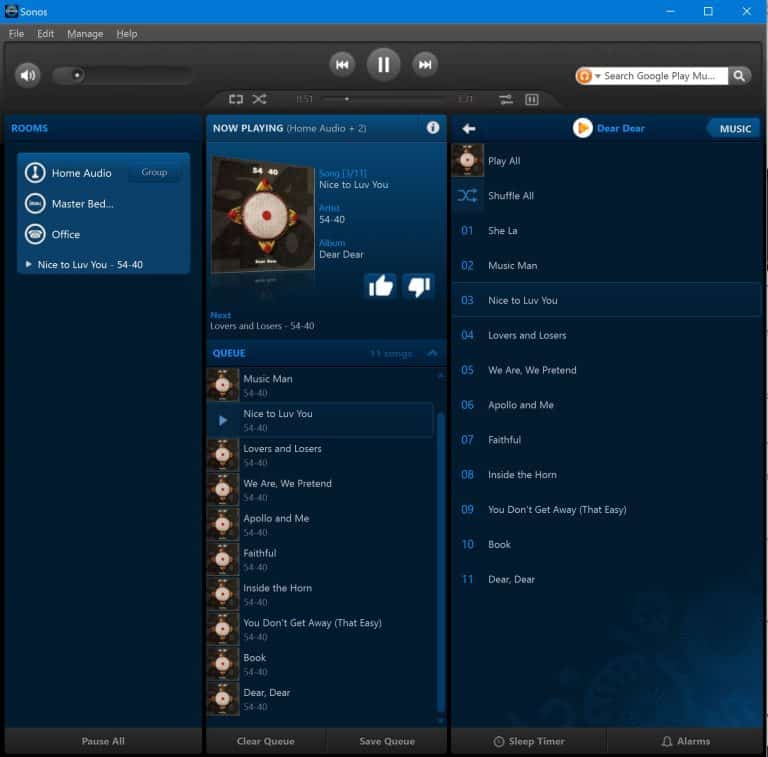Mute the volume with the speaker icon
Screen dimensions: 768x757
click(x=28, y=75)
